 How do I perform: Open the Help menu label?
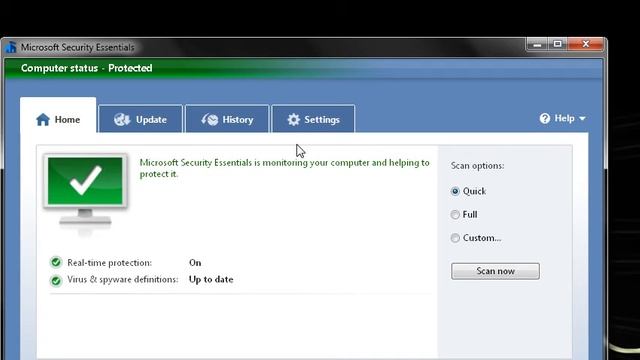point(564,118)
